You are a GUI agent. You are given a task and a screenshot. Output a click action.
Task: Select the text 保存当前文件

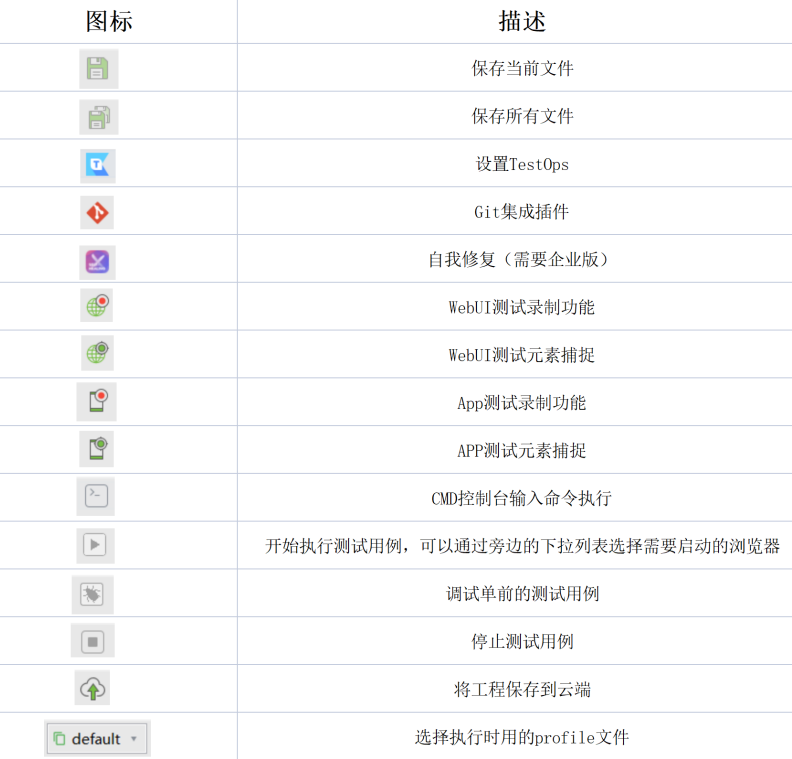click(522, 68)
